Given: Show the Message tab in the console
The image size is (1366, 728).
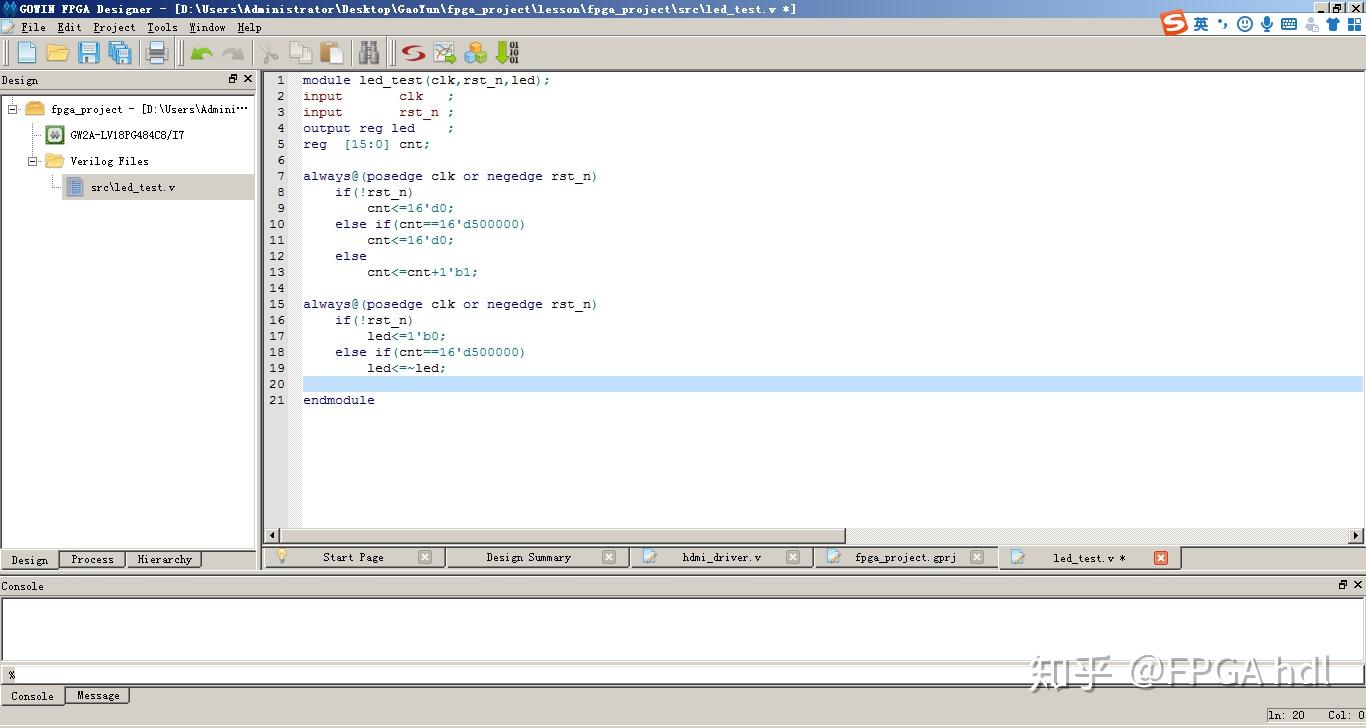Looking at the screenshot, I should [x=98, y=696].
